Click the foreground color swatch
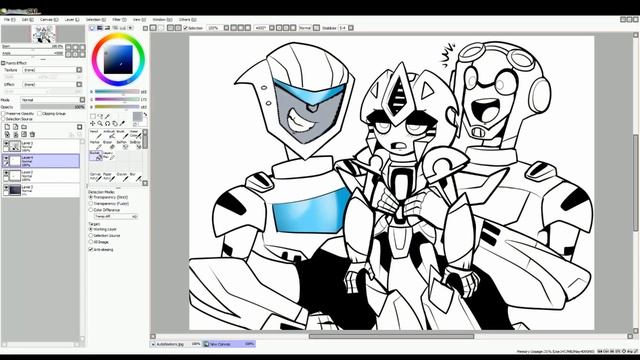 tap(138, 116)
